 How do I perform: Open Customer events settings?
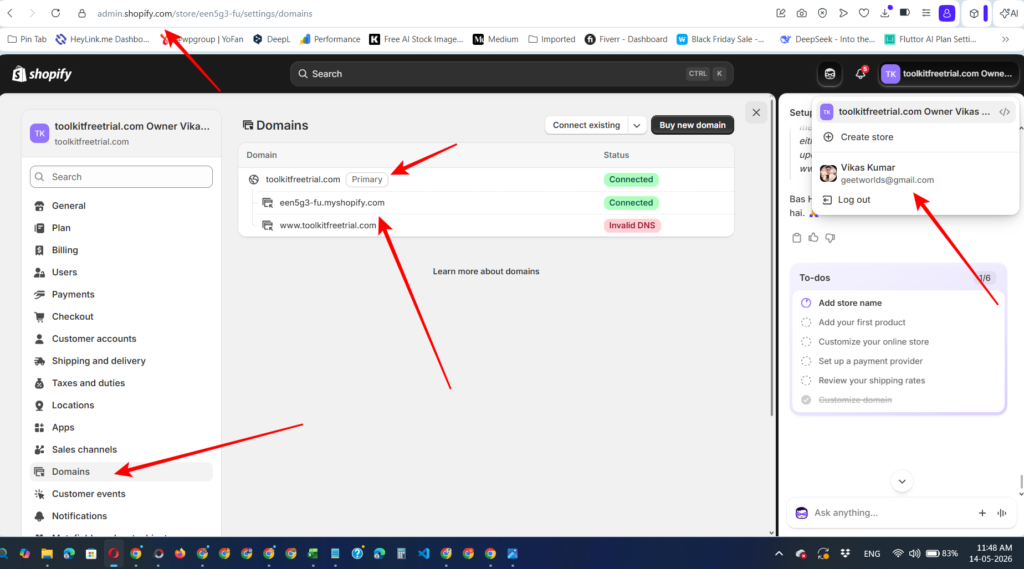121,495
